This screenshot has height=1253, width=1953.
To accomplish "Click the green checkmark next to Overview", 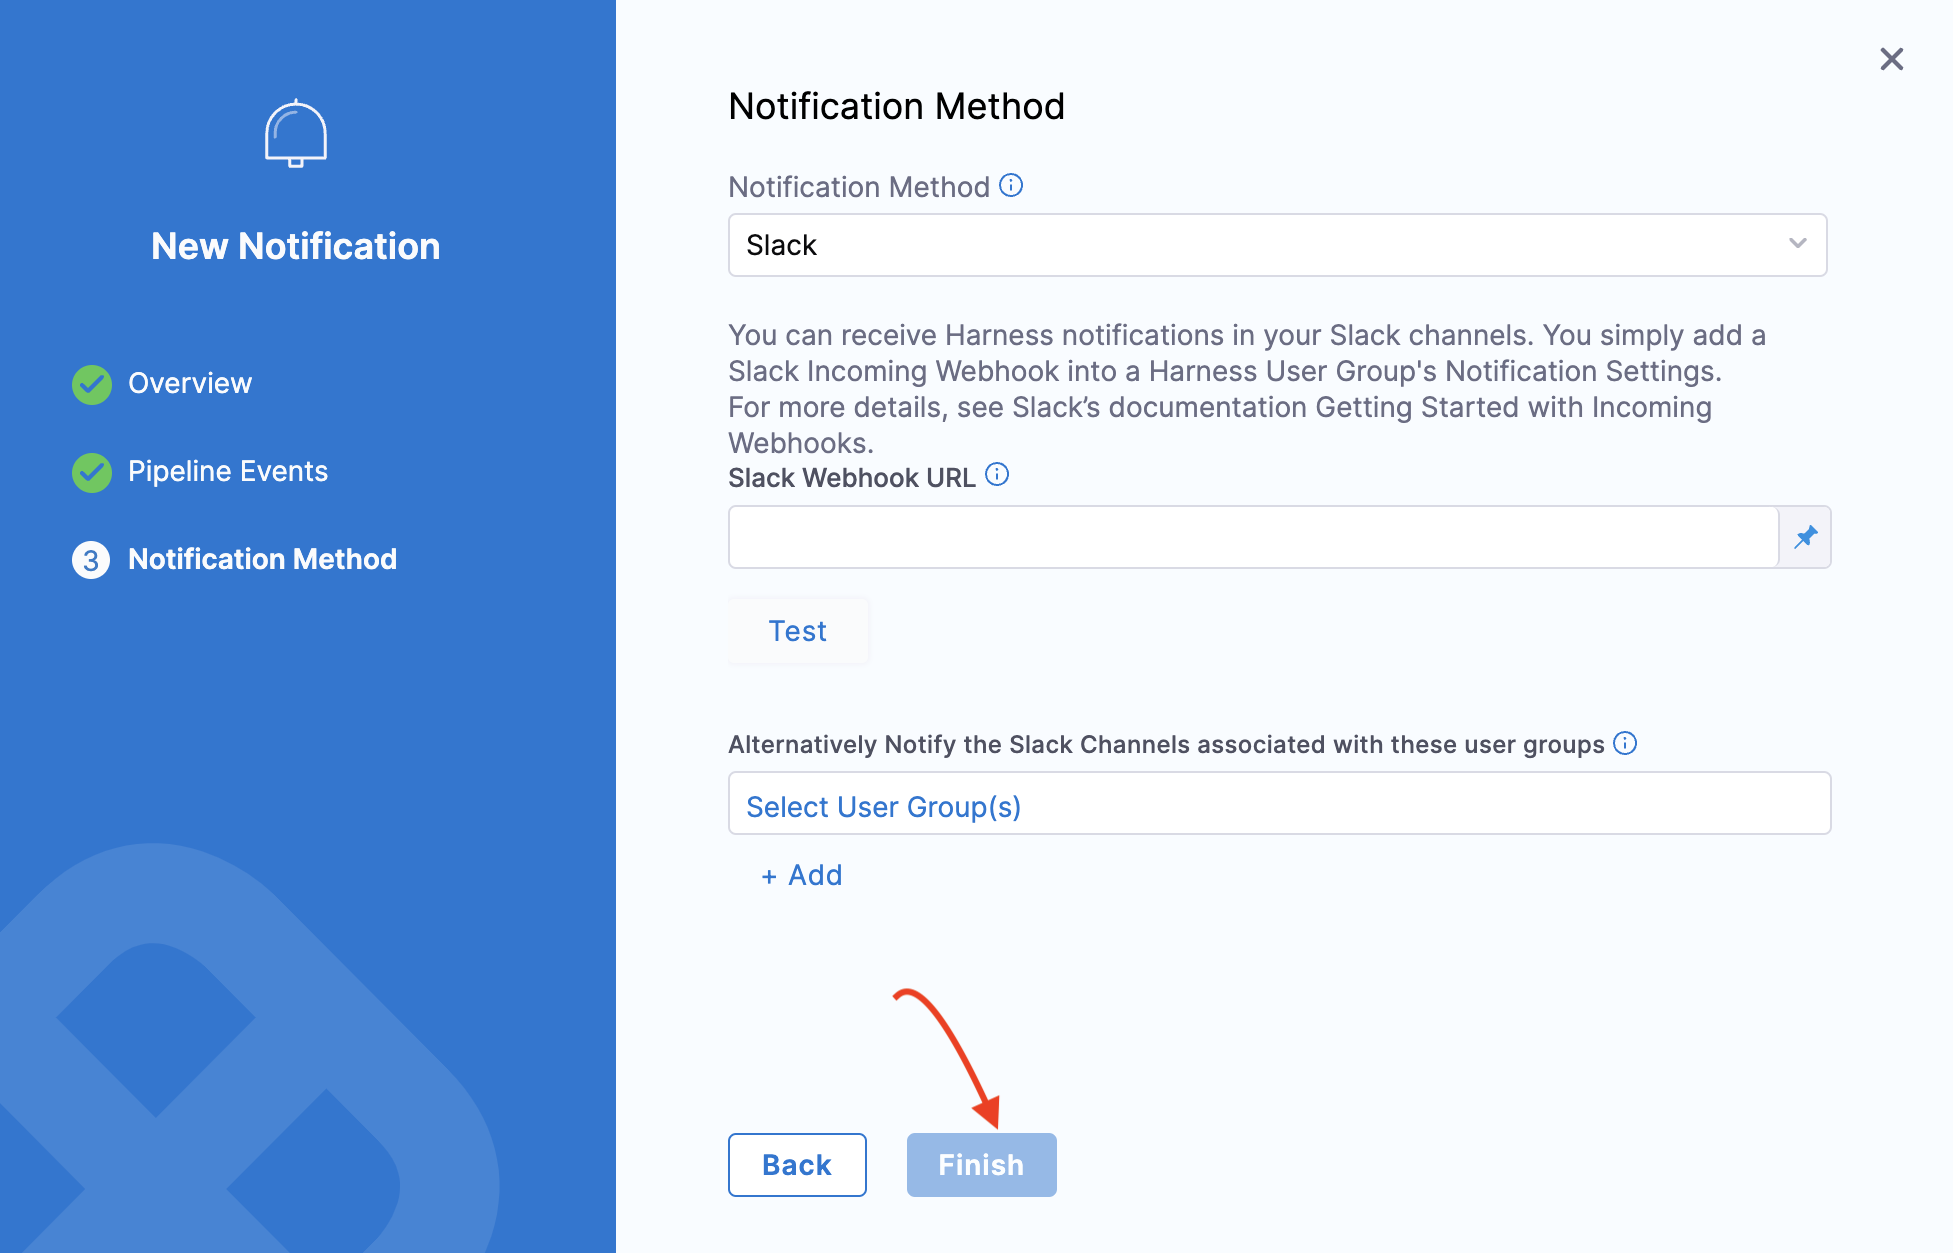I will pos(92,384).
